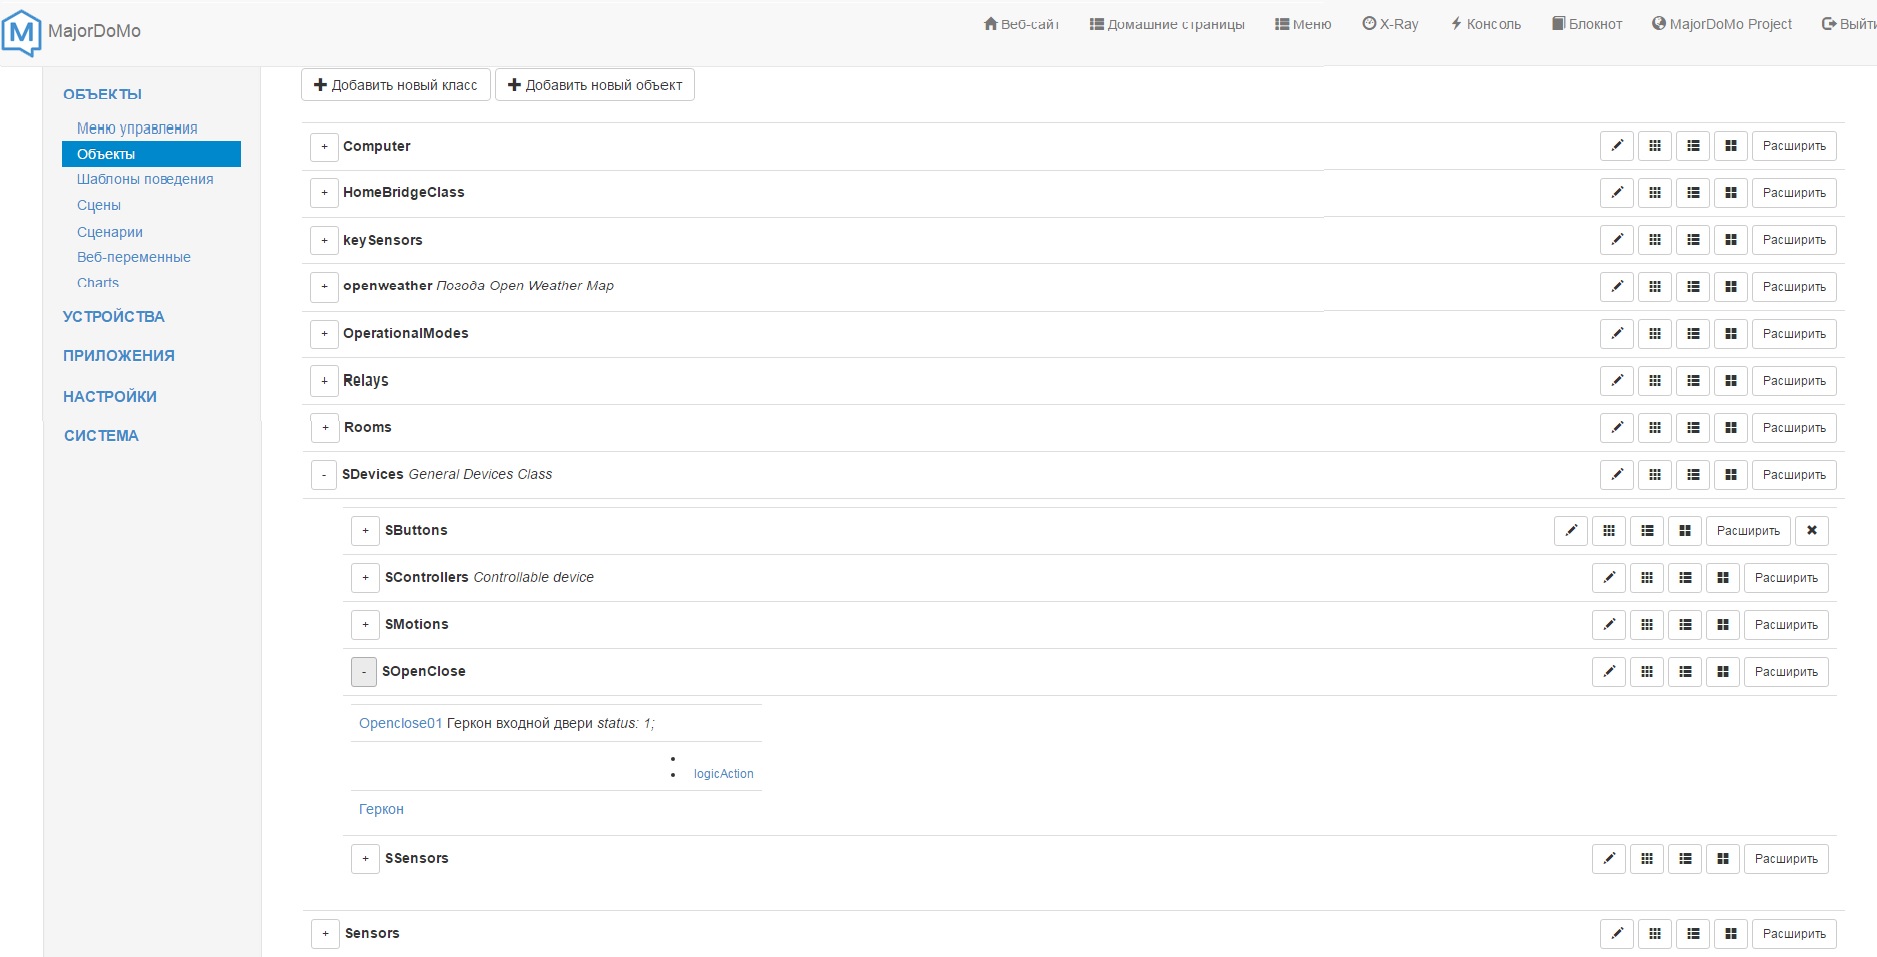
Task: Select Сценарии in the sidebar
Action: 110,232
